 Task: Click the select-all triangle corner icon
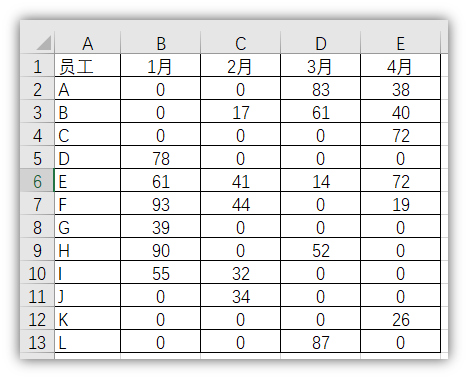click(x=44, y=42)
